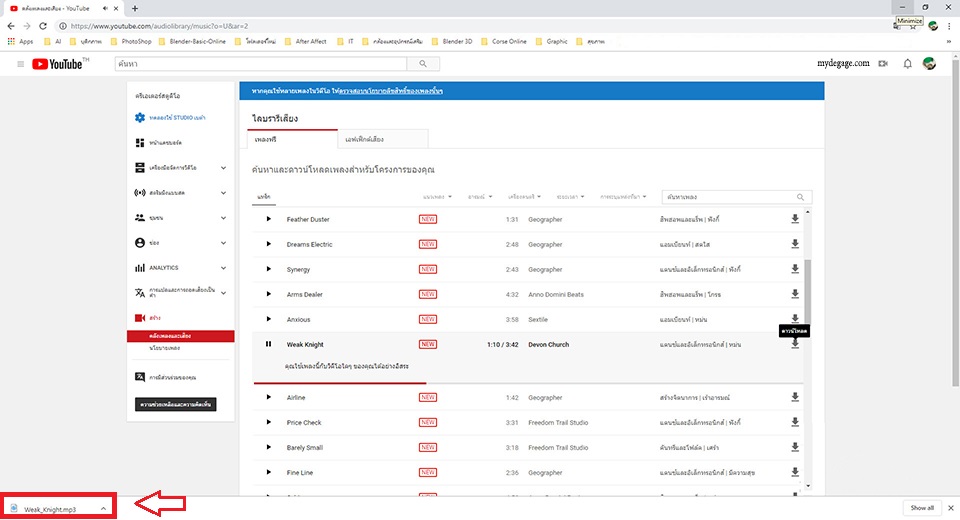
Task: Expand the Video Manager sidebar section
Action: [x=223, y=168]
